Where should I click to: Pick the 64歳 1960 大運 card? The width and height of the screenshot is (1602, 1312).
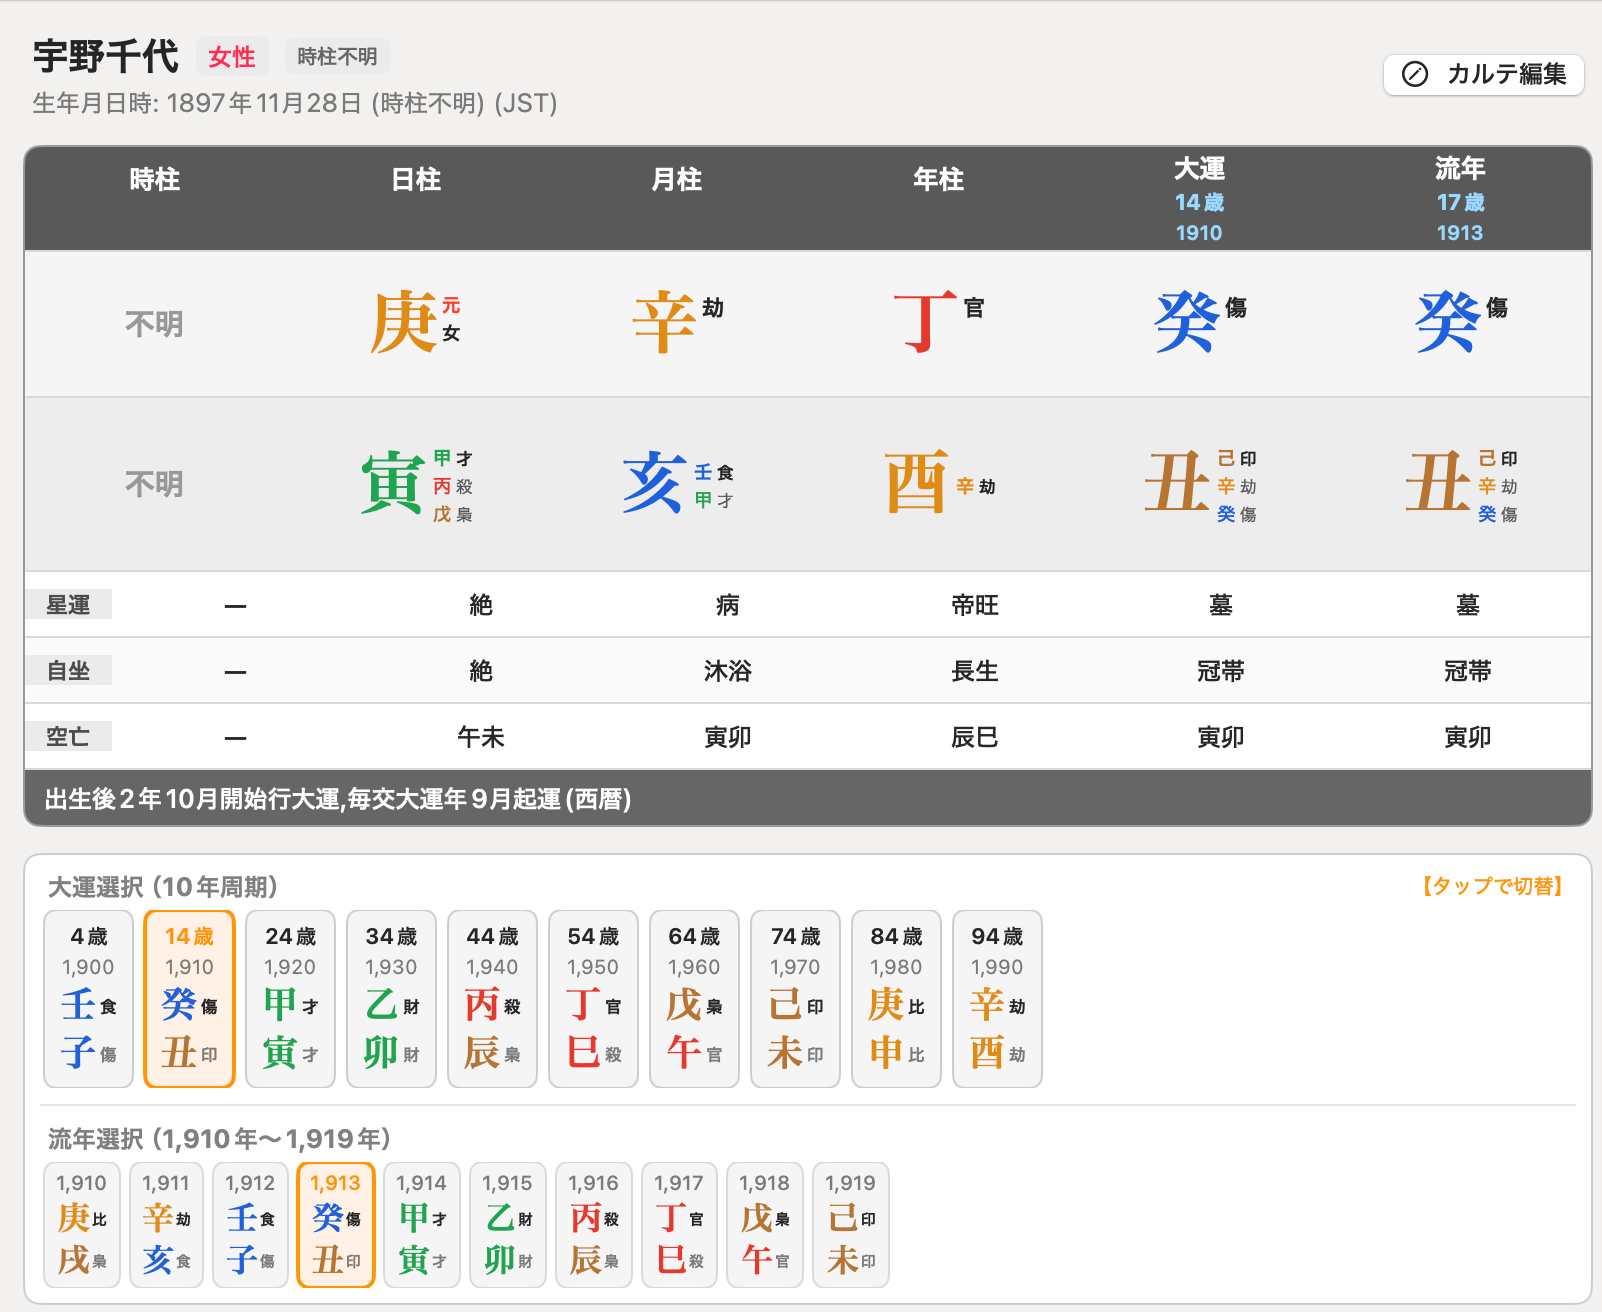[694, 998]
